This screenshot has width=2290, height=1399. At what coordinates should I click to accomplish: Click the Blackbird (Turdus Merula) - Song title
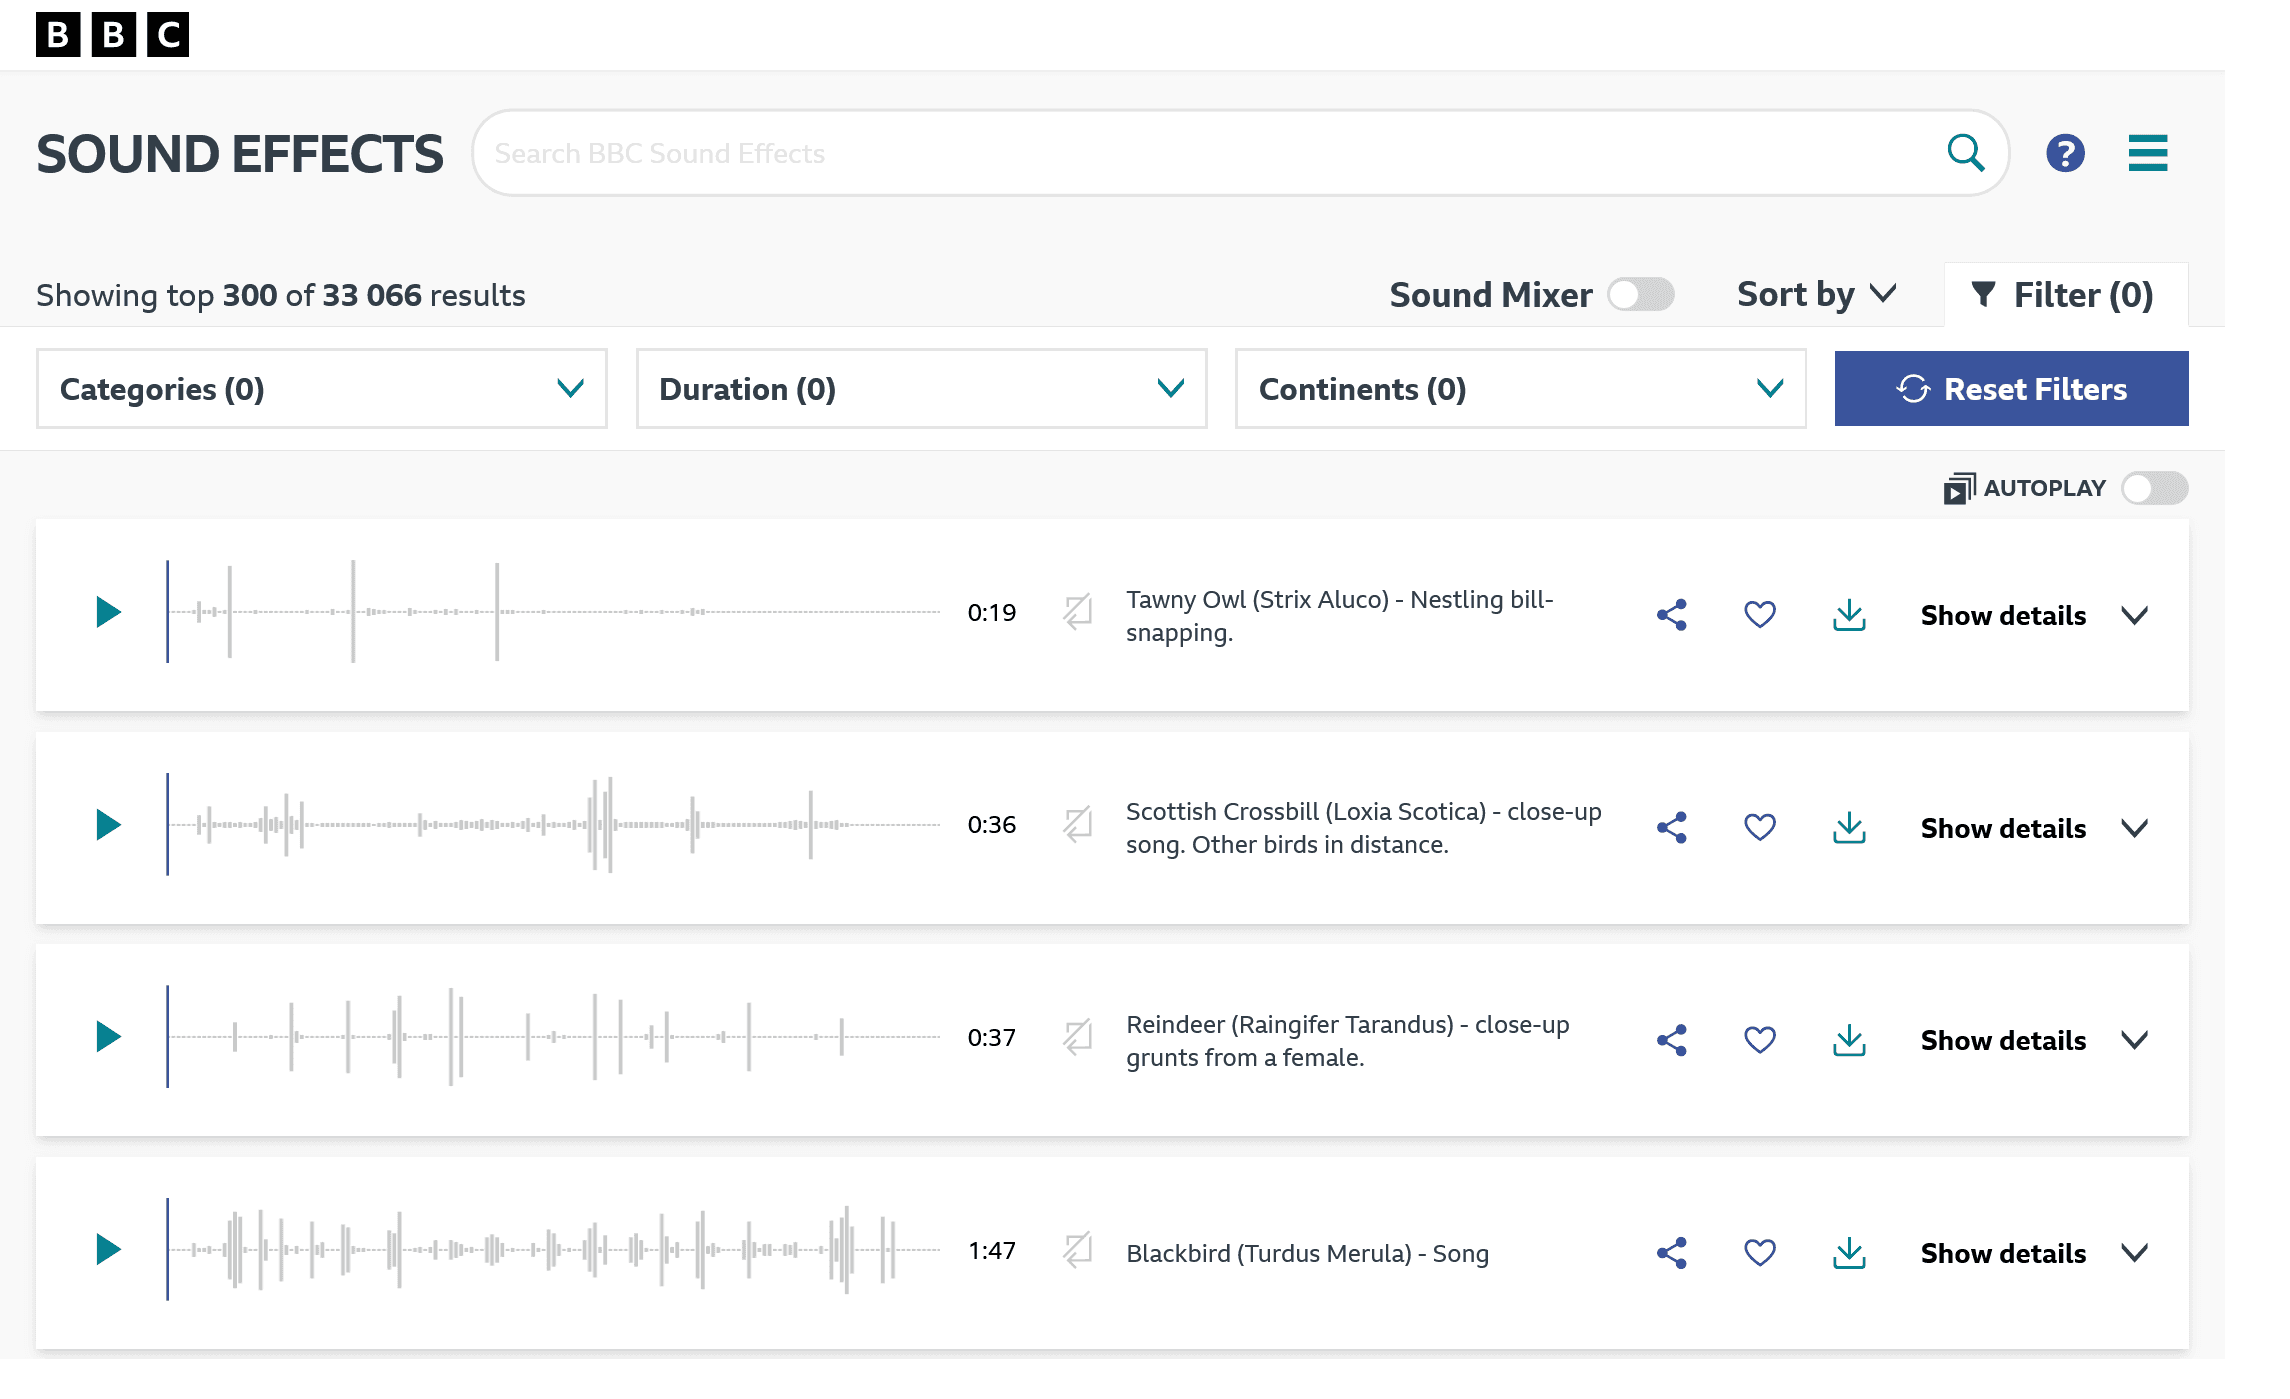tap(1308, 1253)
